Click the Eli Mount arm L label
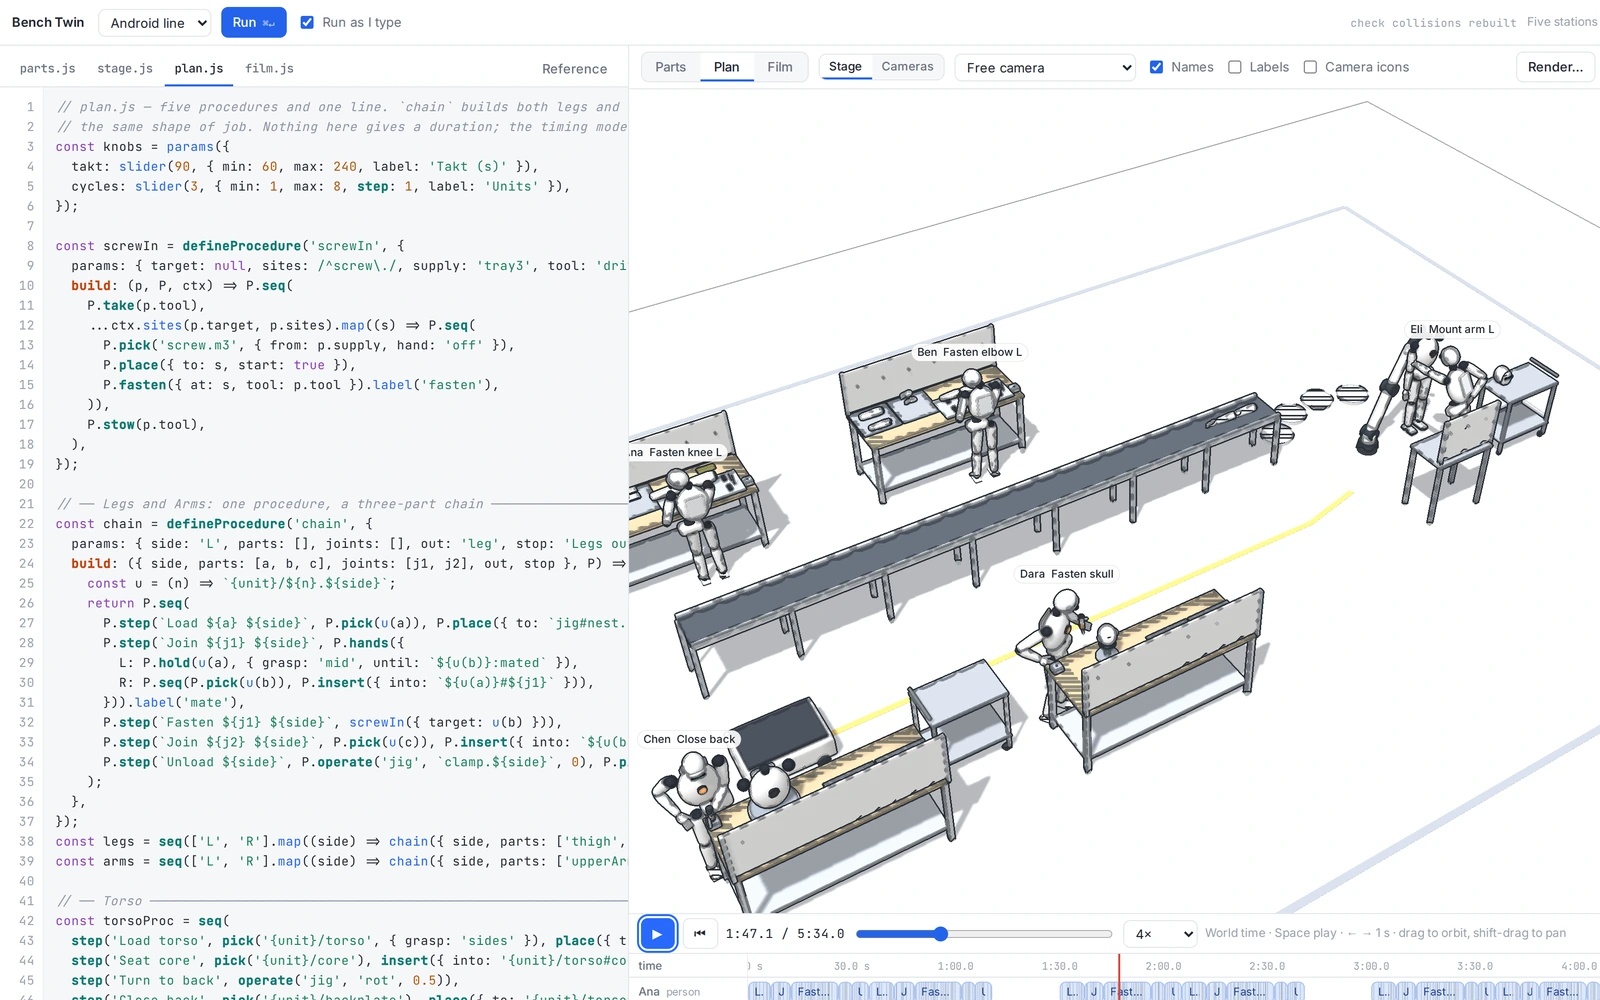Image resolution: width=1600 pixels, height=1000 pixels. pyautogui.click(x=1452, y=329)
